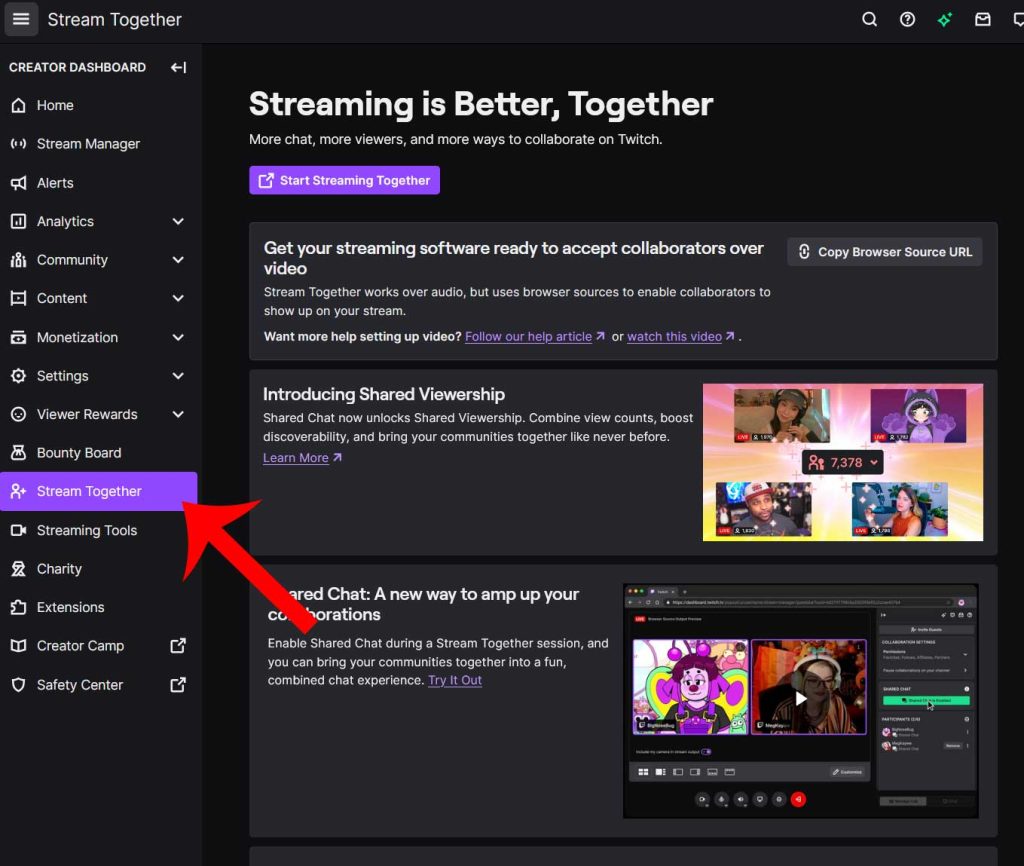Expand the Monetization menu
This screenshot has height=866, width=1024.
179,337
